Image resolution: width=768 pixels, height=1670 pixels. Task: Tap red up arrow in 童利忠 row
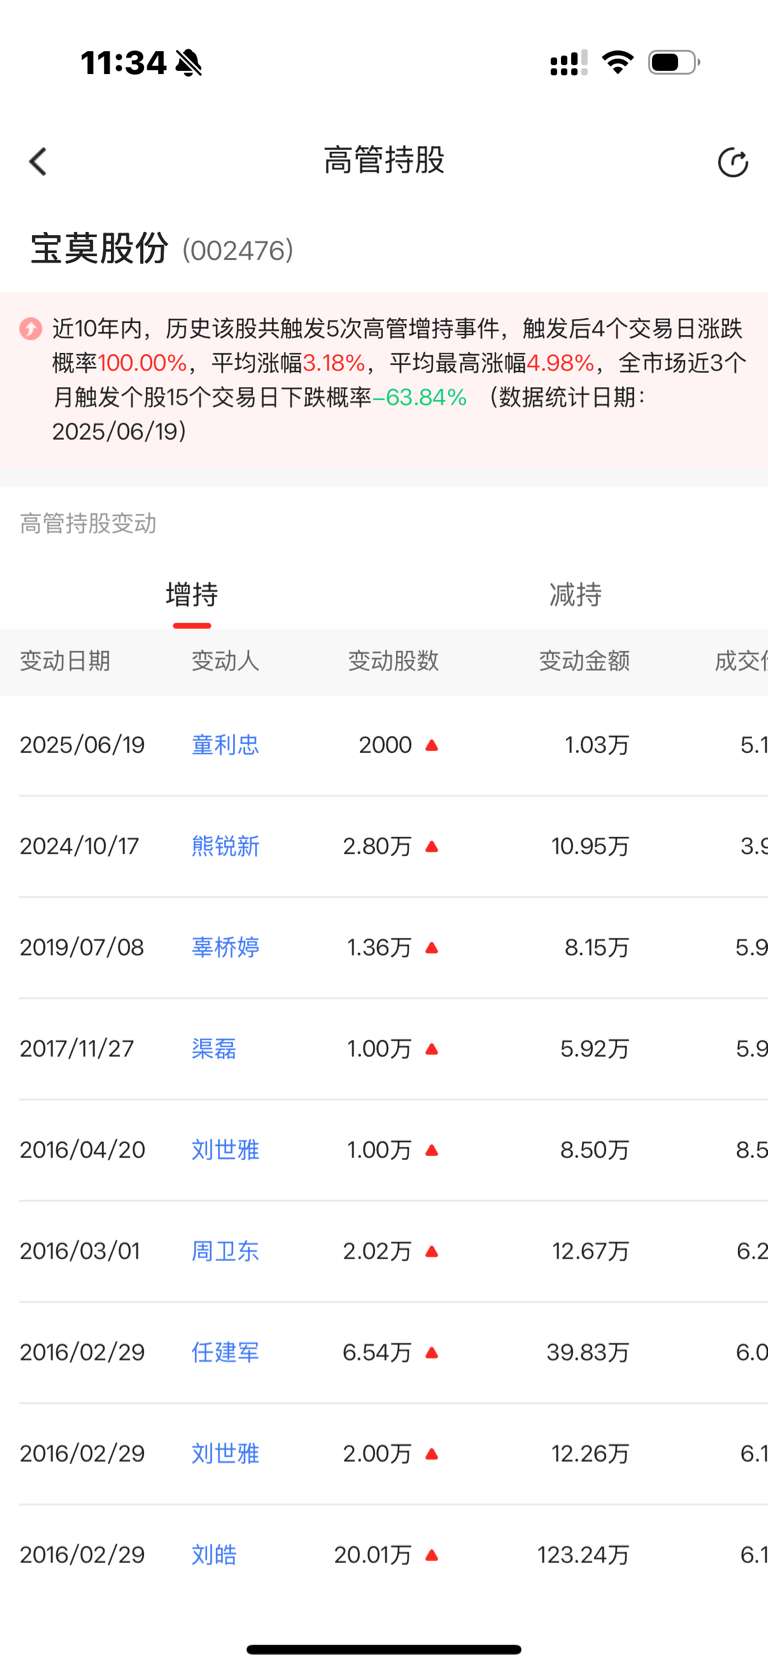[x=432, y=745]
